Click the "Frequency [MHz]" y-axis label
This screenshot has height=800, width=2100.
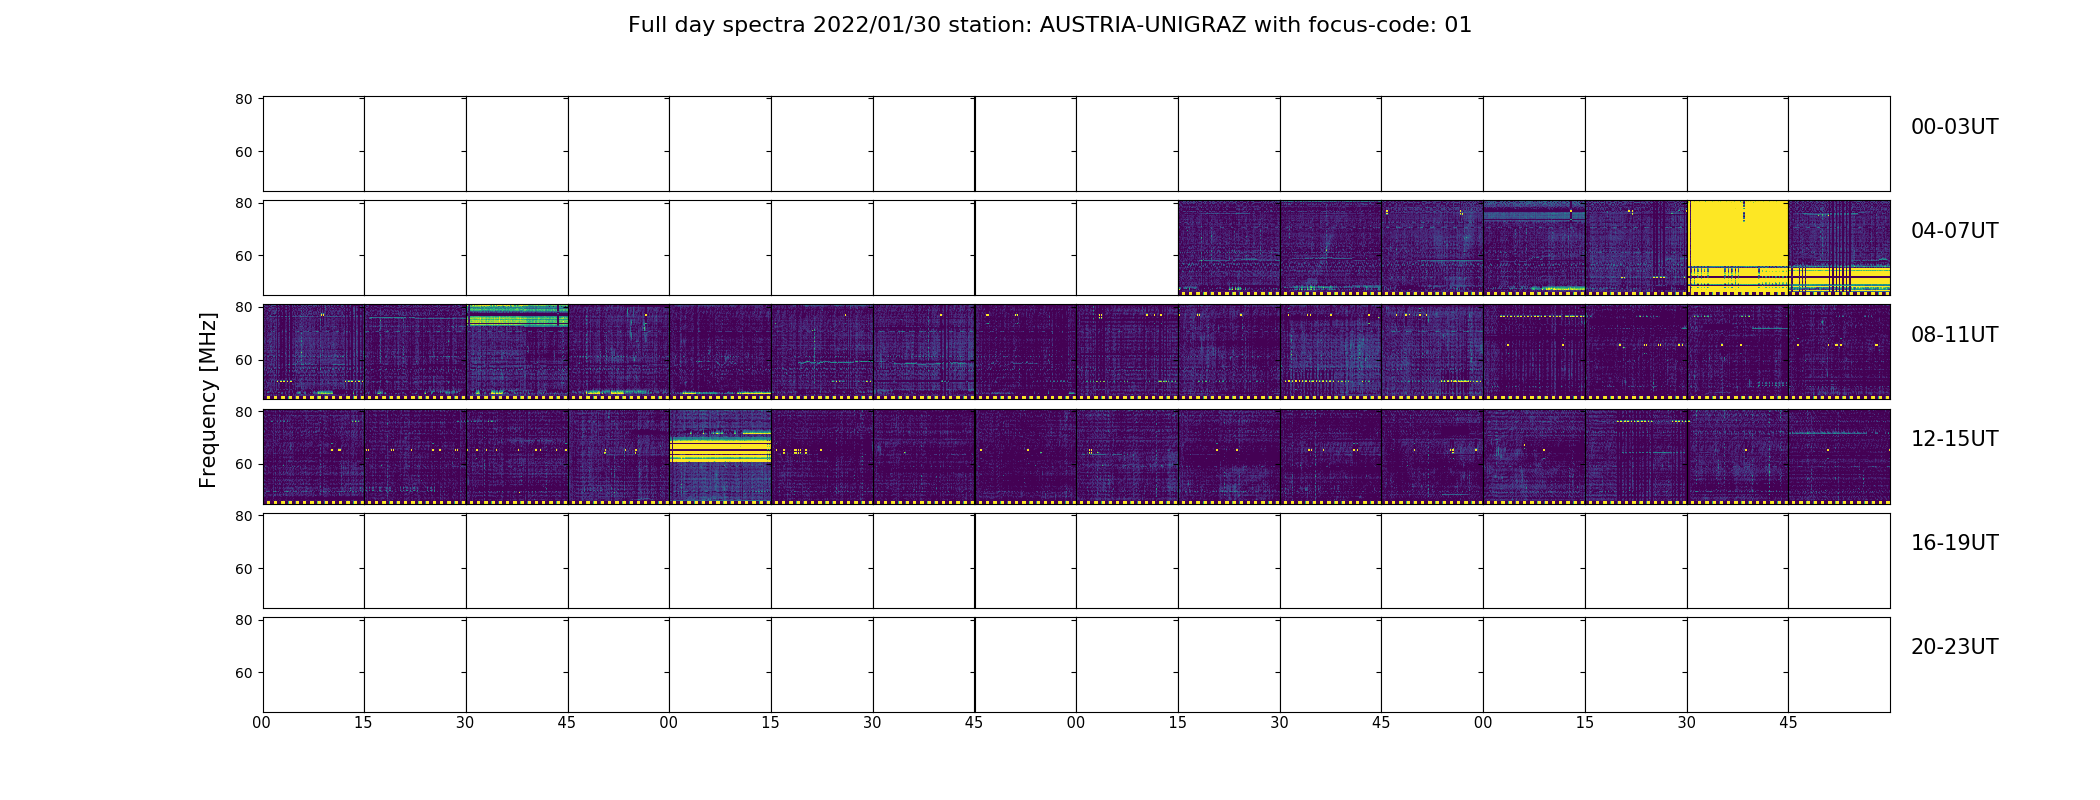[x=208, y=400]
